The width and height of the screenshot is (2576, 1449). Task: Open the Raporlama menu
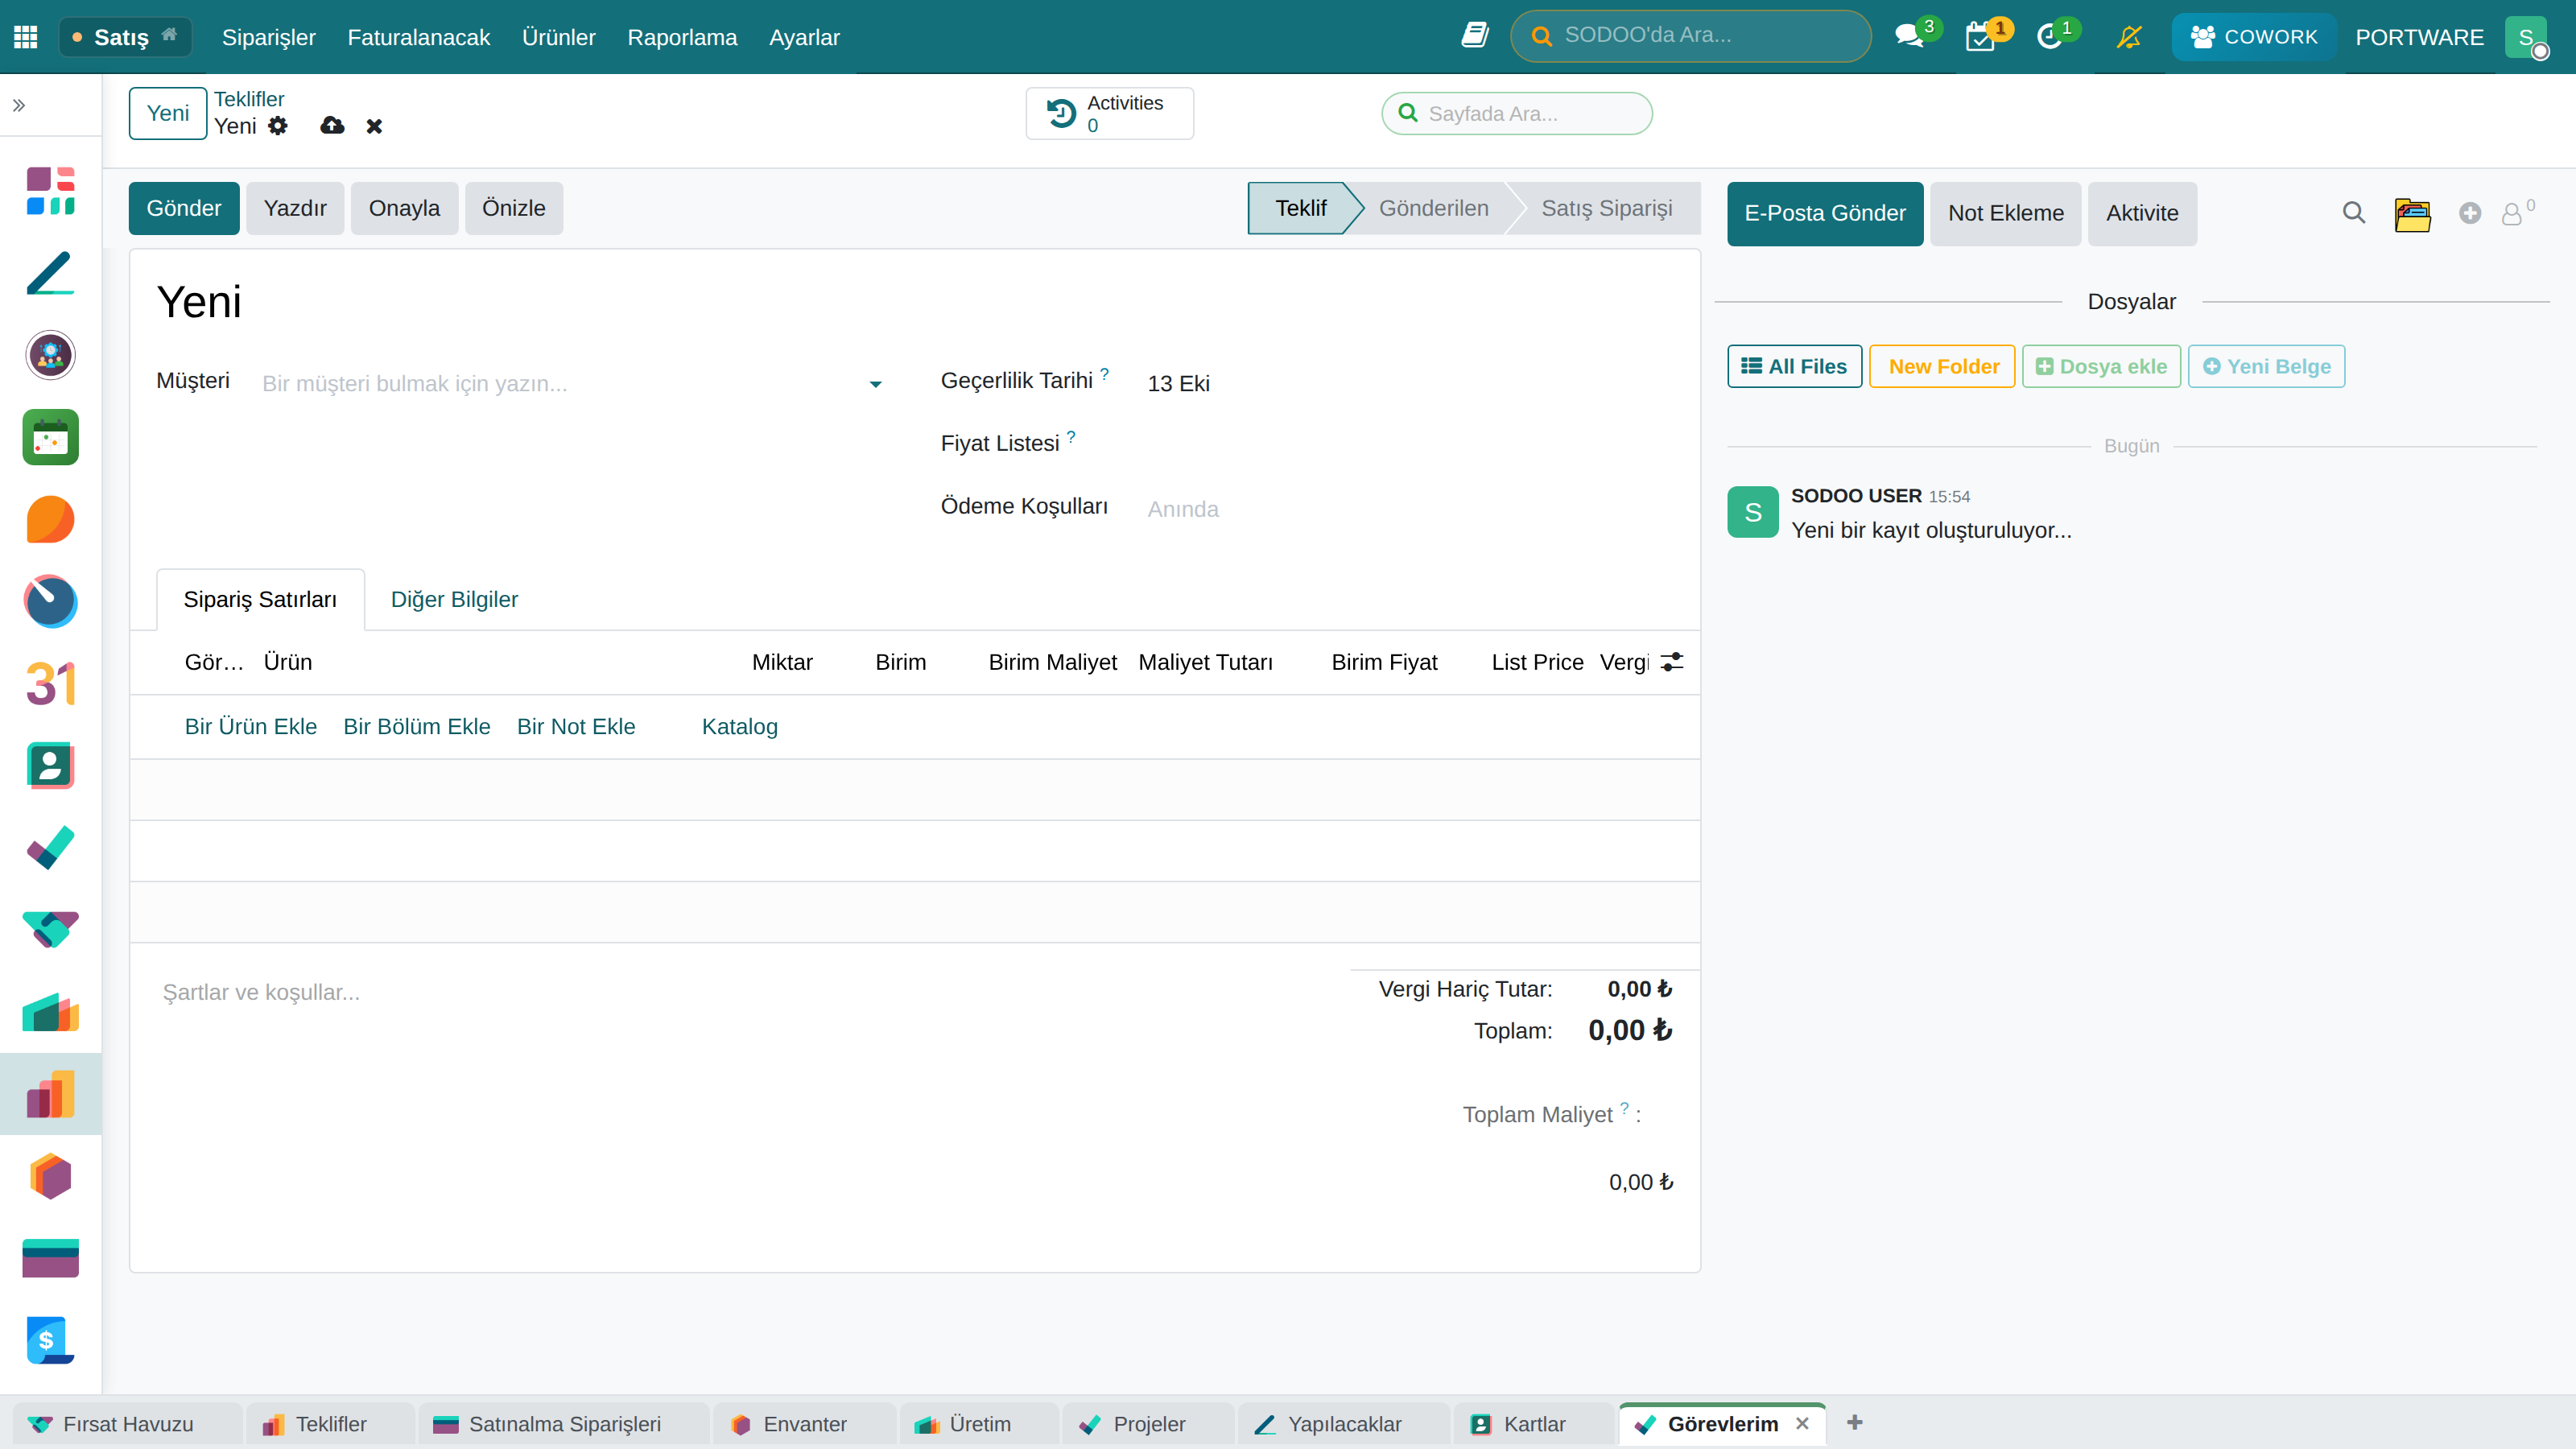[x=682, y=37]
